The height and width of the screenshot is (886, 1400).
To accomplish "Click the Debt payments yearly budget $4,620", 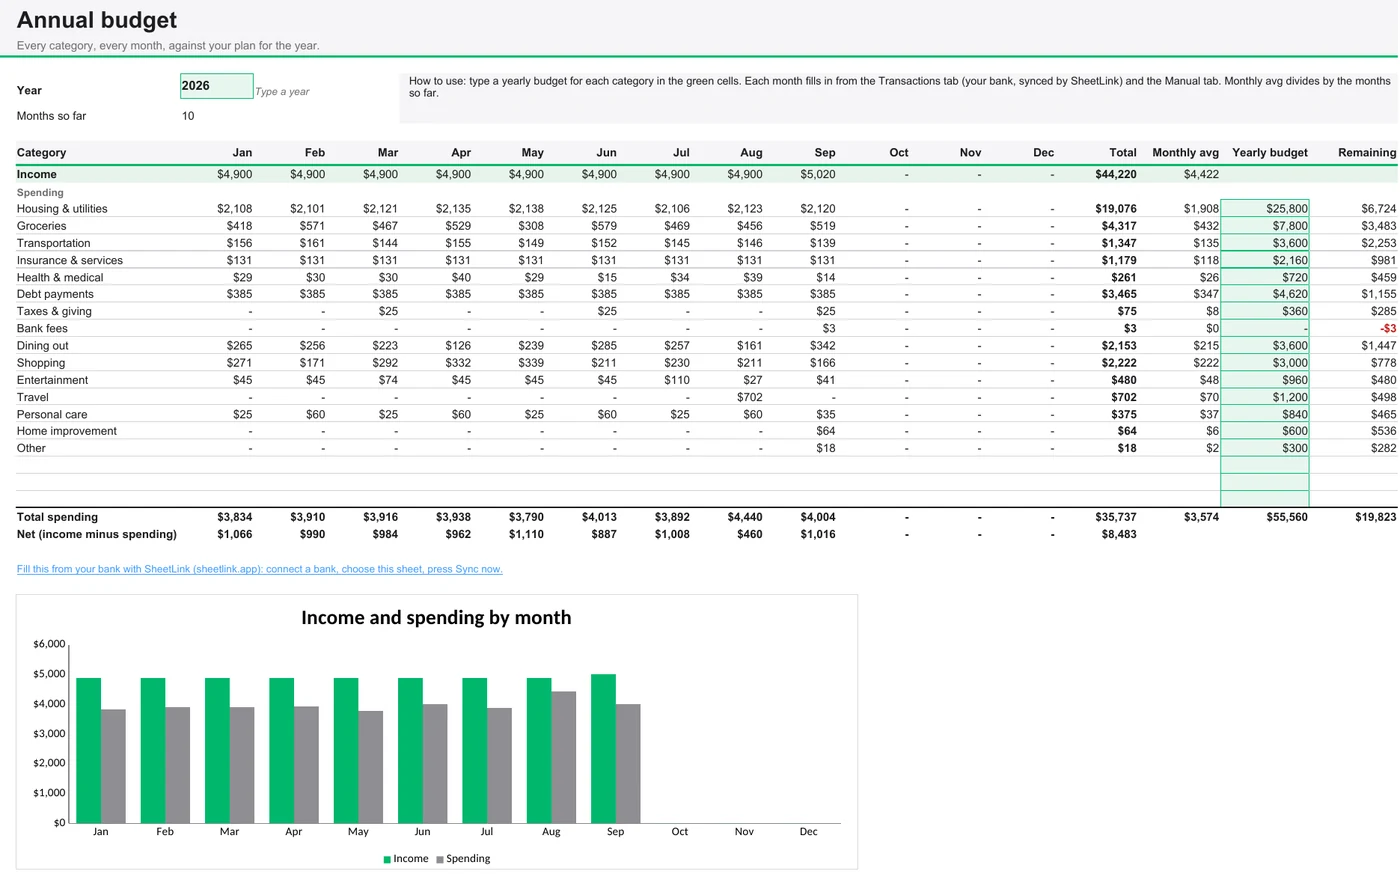I will [x=1265, y=294].
